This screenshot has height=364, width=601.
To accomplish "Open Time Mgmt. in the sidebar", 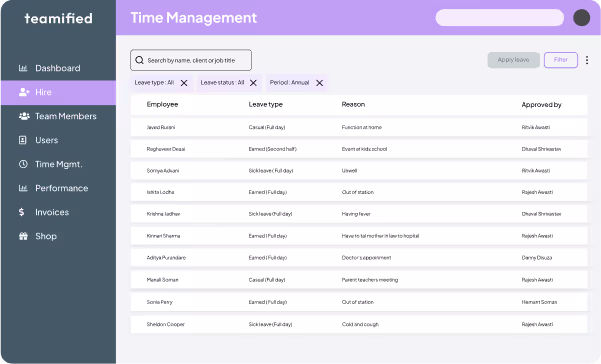I will pyautogui.click(x=59, y=164).
